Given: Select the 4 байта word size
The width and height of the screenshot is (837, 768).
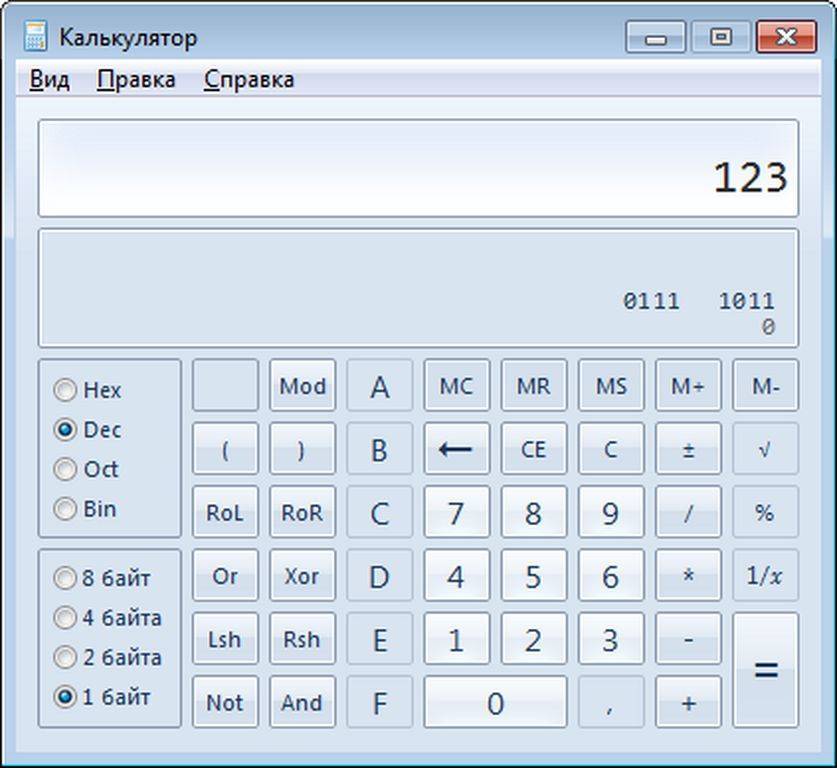Looking at the screenshot, I should coord(66,618).
